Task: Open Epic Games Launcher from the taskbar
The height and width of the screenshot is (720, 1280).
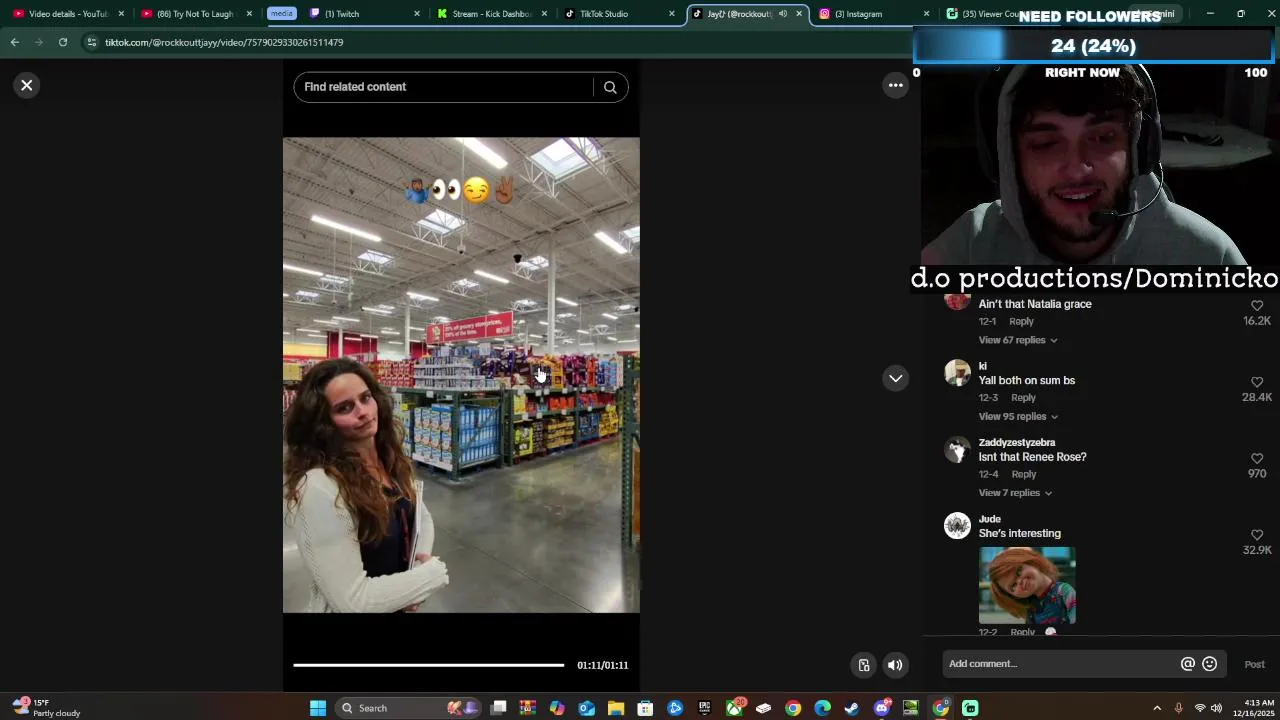Action: pyautogui.click(x=704, y=708)
